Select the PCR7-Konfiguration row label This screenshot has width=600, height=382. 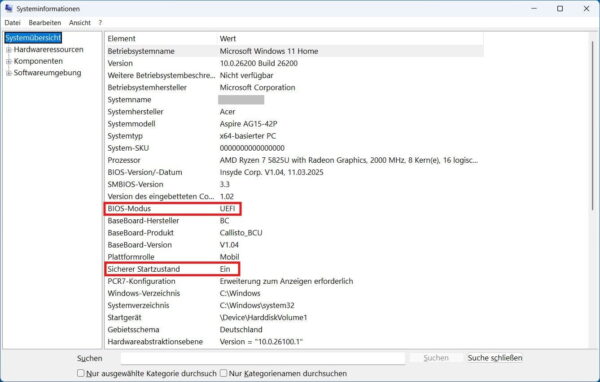click(x=141, y=281)
